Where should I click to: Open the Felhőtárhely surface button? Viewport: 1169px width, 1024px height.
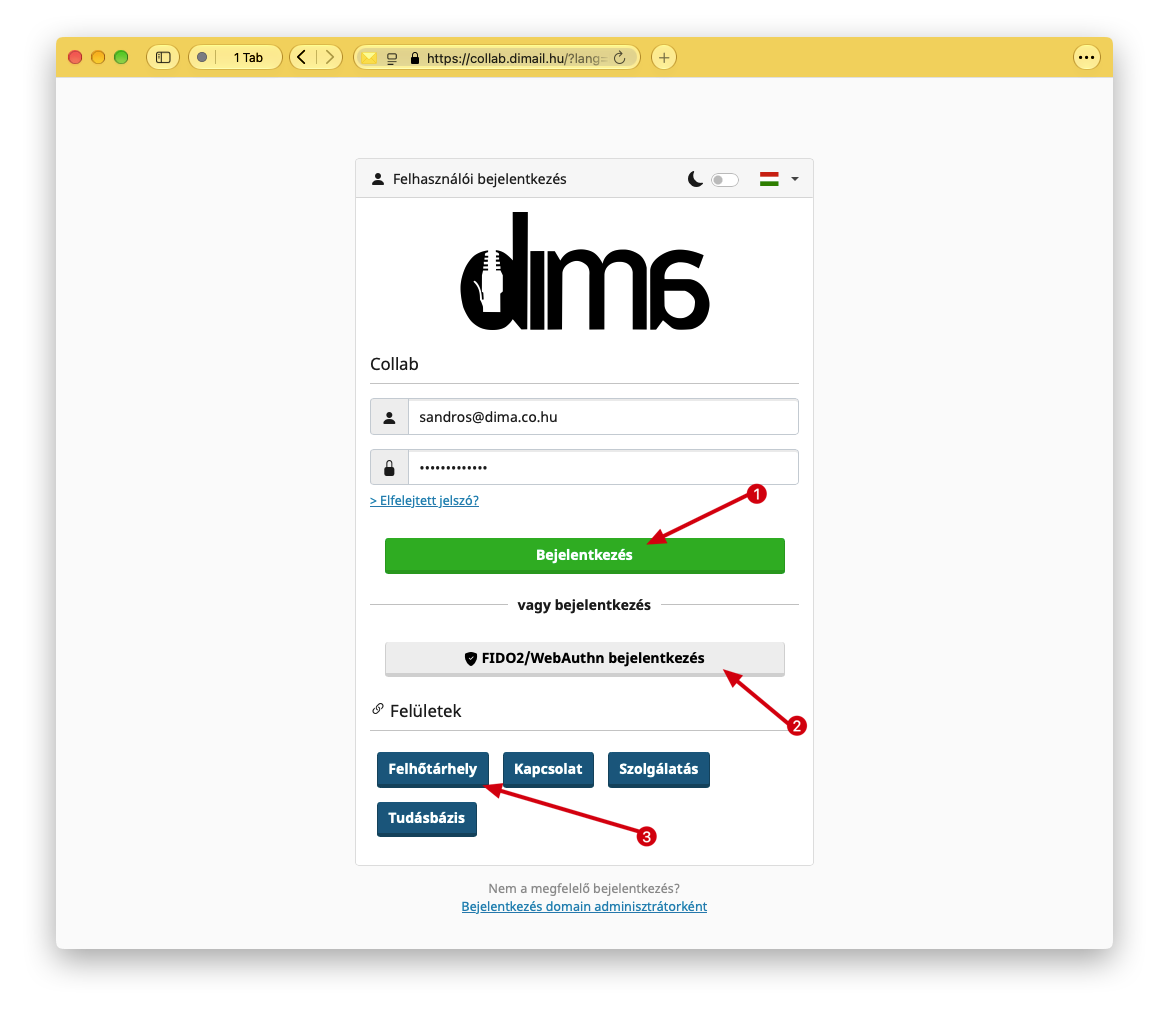pos(432,769)
